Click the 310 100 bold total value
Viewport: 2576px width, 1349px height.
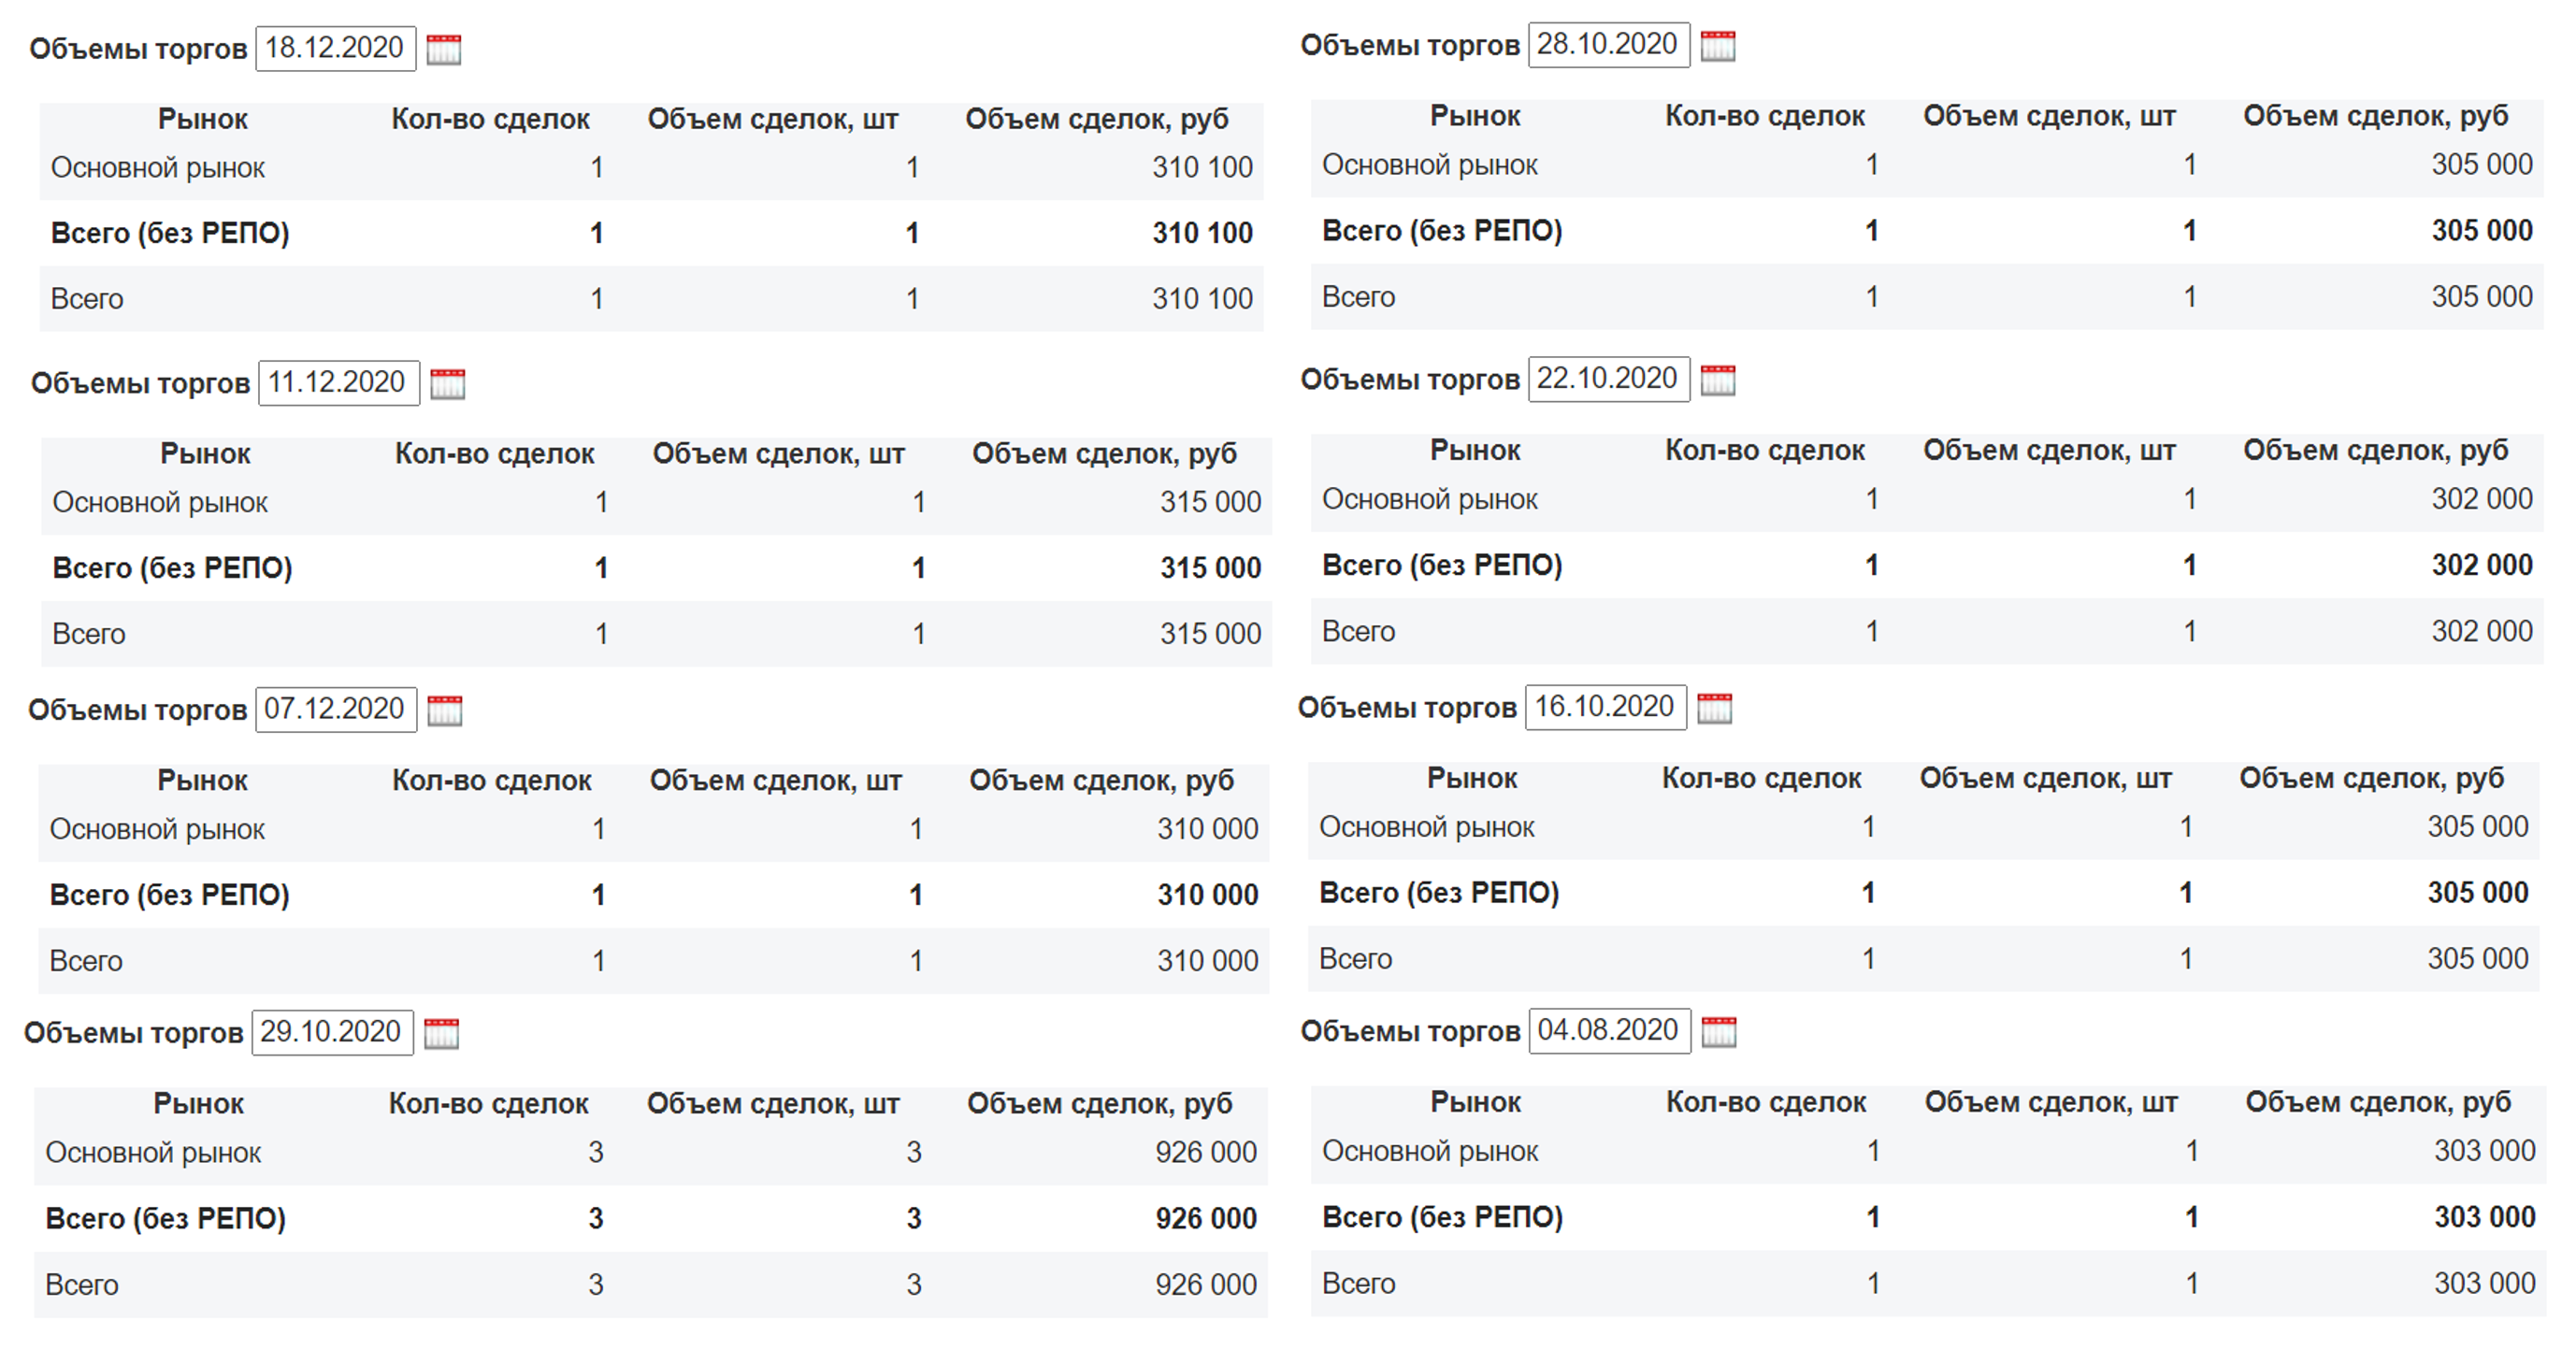click(1201, 234)
